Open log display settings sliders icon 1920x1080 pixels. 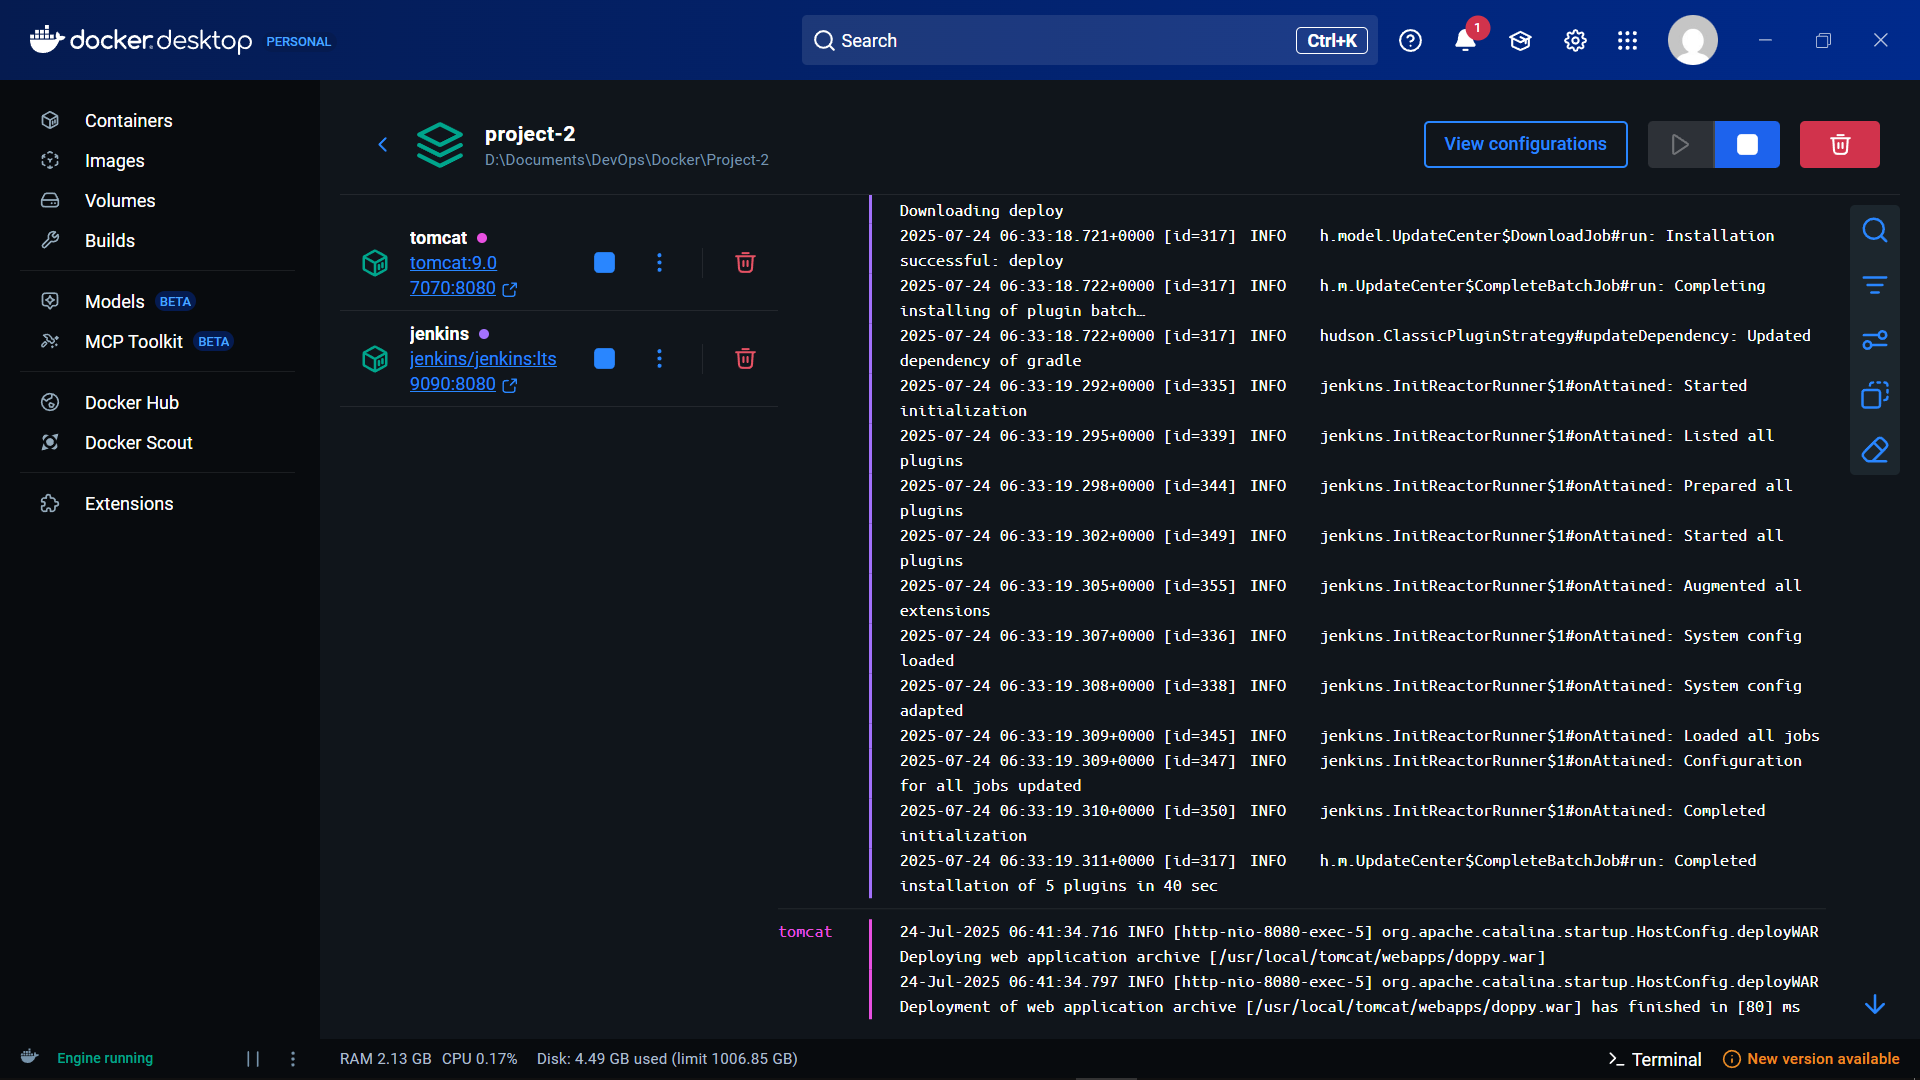click(1875, 341)
